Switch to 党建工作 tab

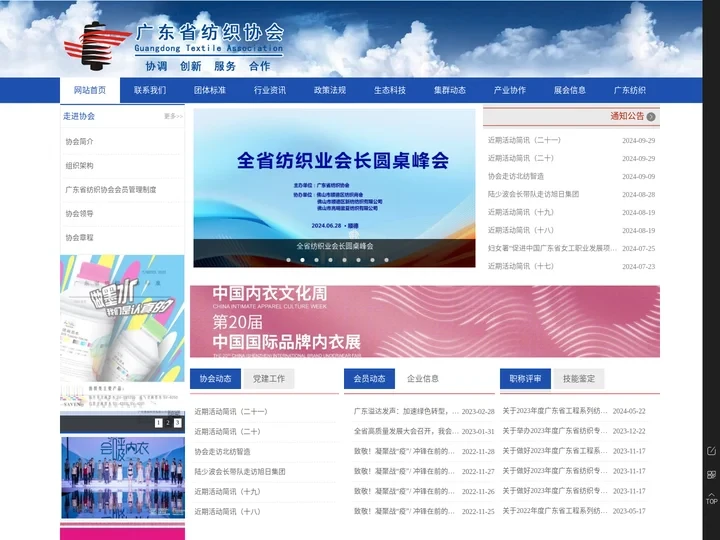tap(269, 379)
